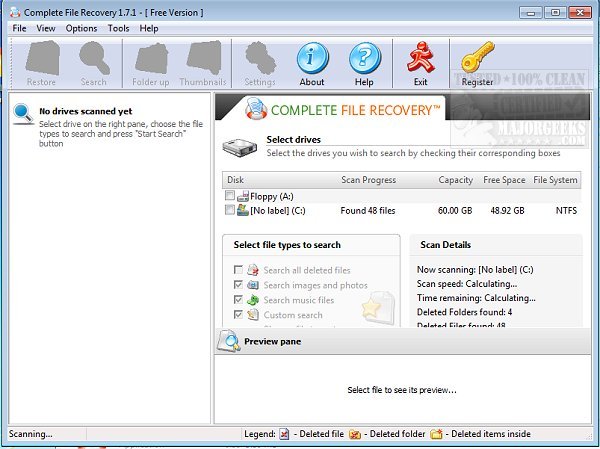Screen dimensions: 600x449
Task: Click Time remaining: Calculating... text
Action: [476, 298]
